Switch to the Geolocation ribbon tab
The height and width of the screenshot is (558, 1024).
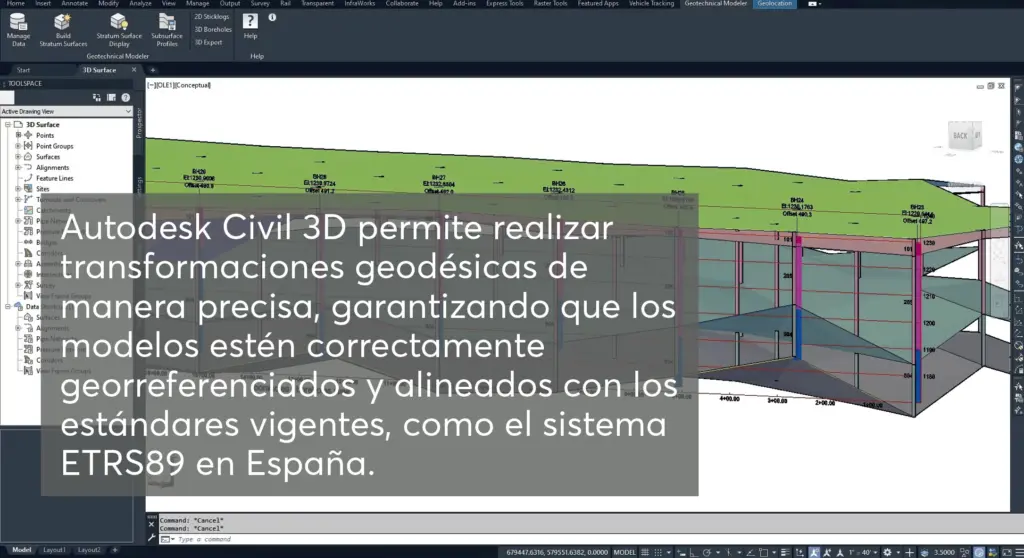click(774, 4)
